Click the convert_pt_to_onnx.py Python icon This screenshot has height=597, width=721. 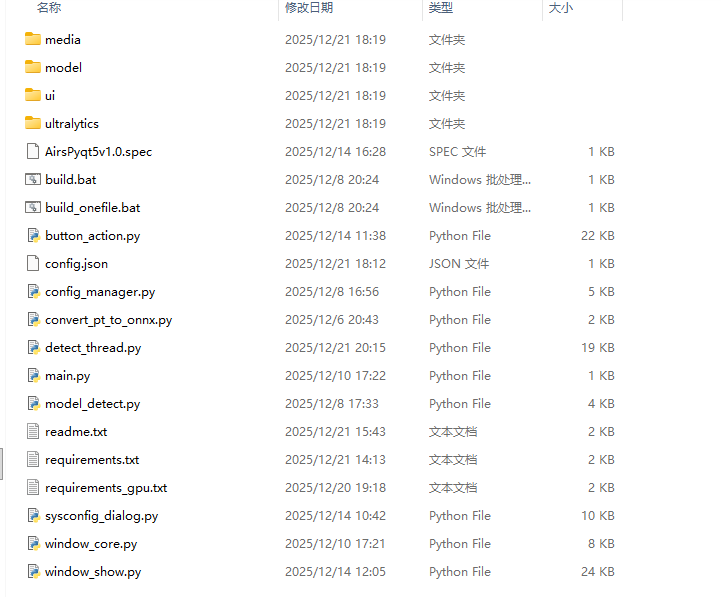pyautogui.click(x=34, y=320)
